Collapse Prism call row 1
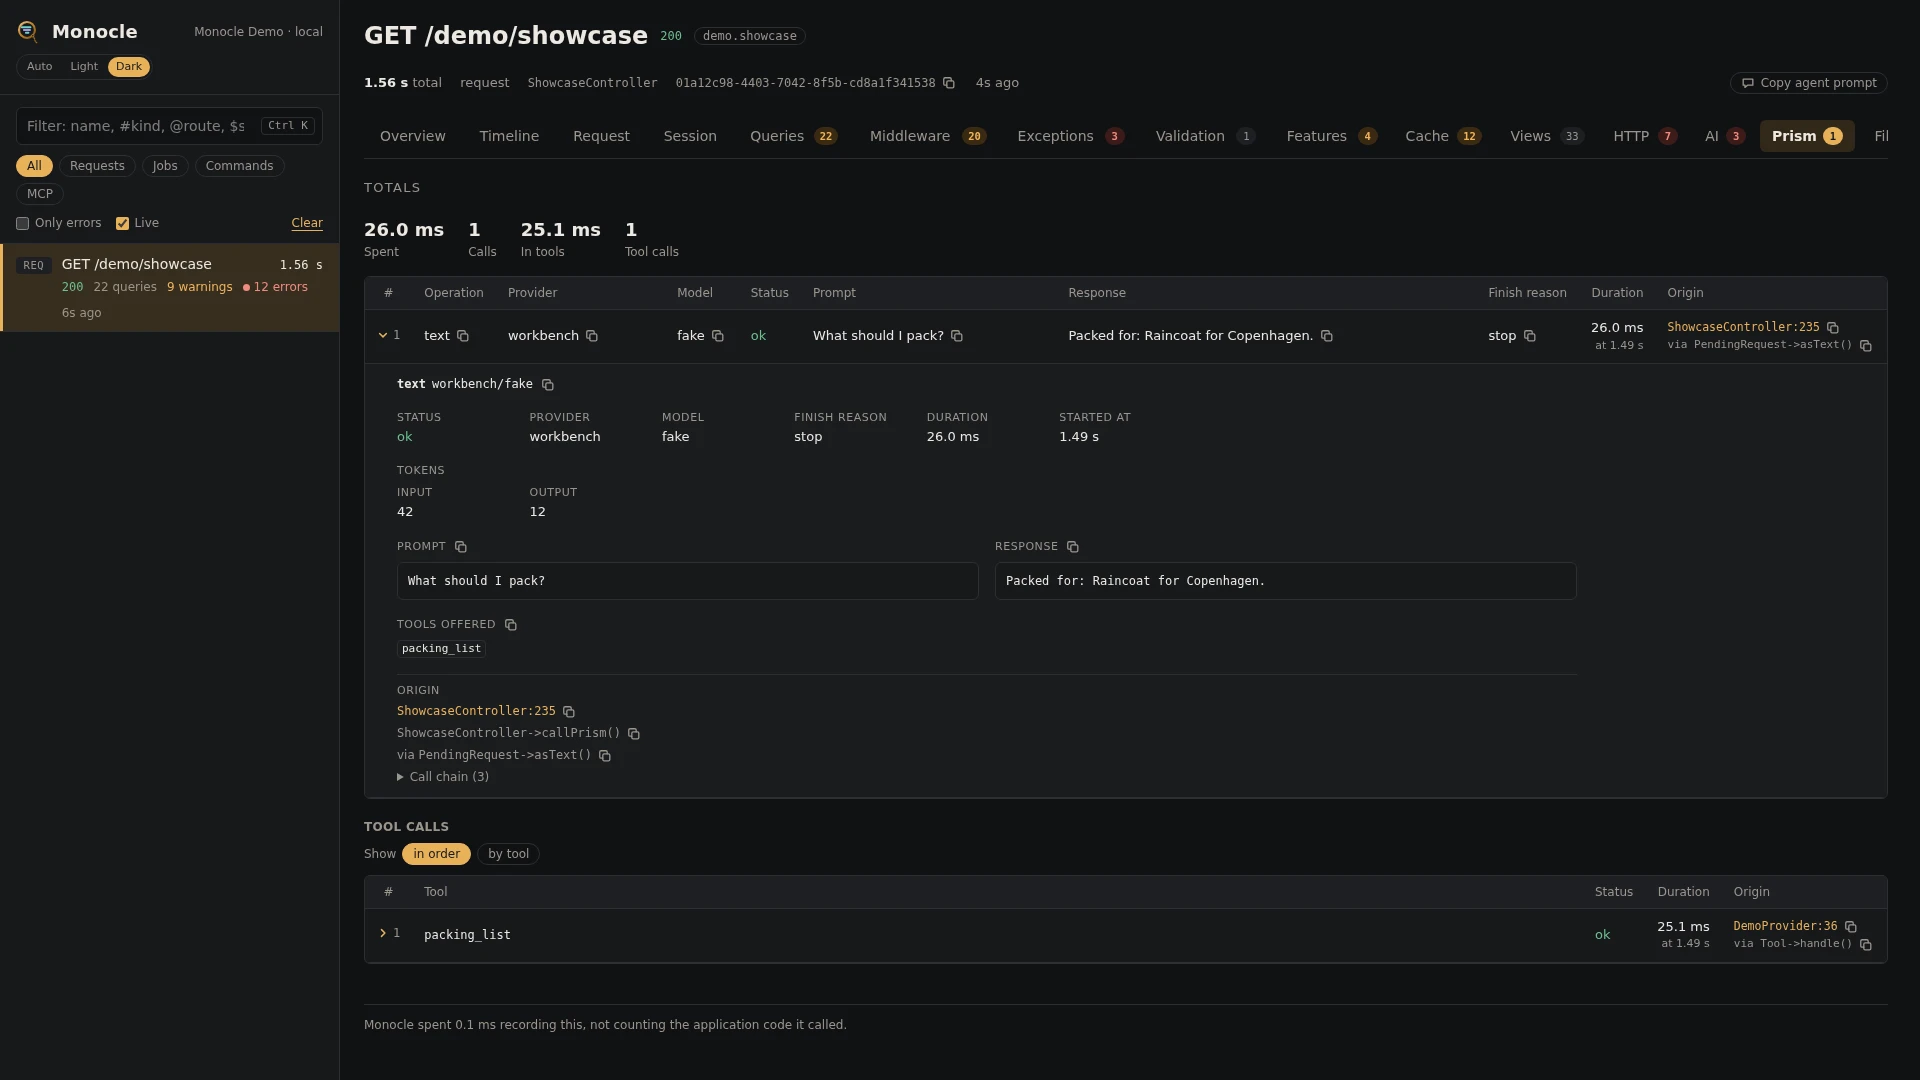 383,336
